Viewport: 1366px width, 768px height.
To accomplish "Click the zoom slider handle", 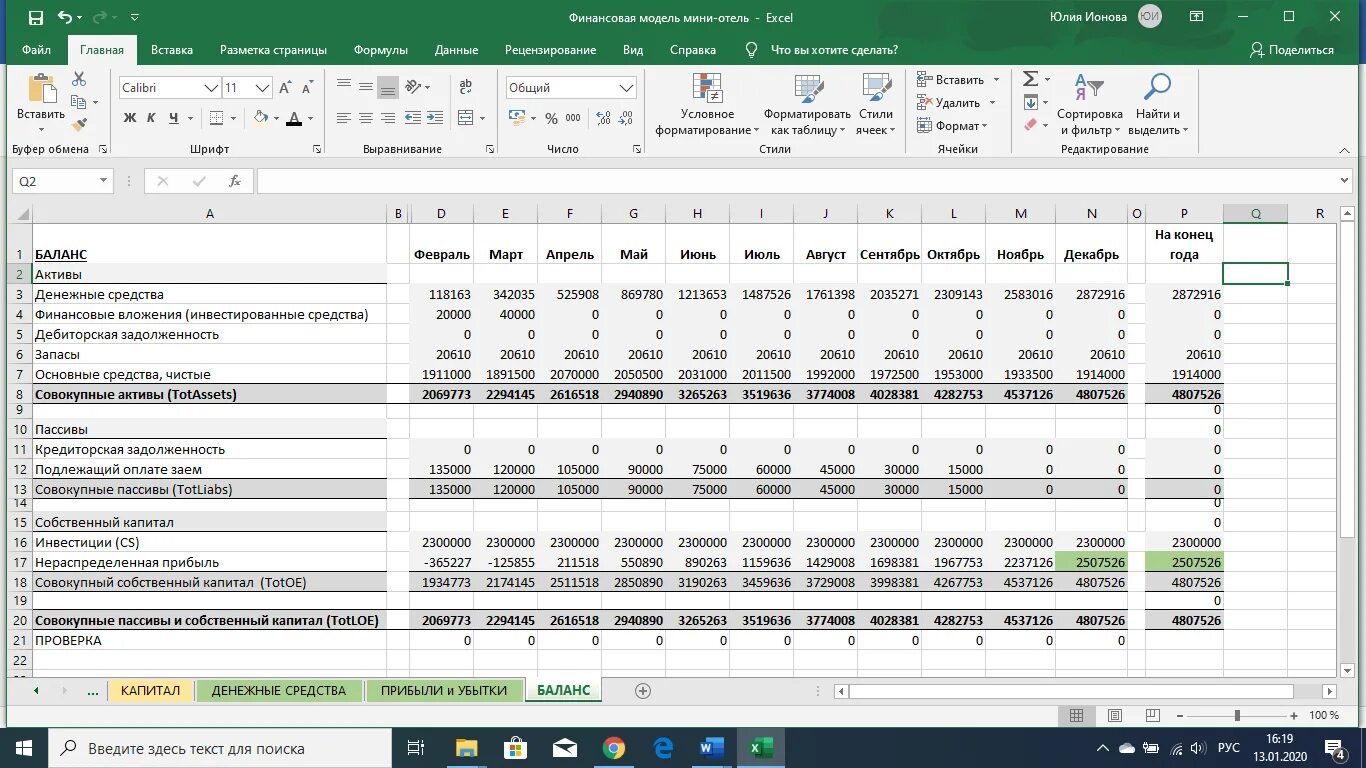I will [1237, 716].
